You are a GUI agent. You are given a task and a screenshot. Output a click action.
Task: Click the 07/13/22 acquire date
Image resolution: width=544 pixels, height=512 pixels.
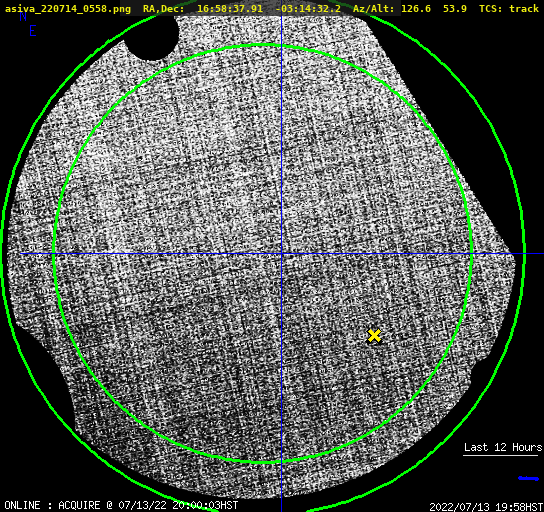(143, 505)
